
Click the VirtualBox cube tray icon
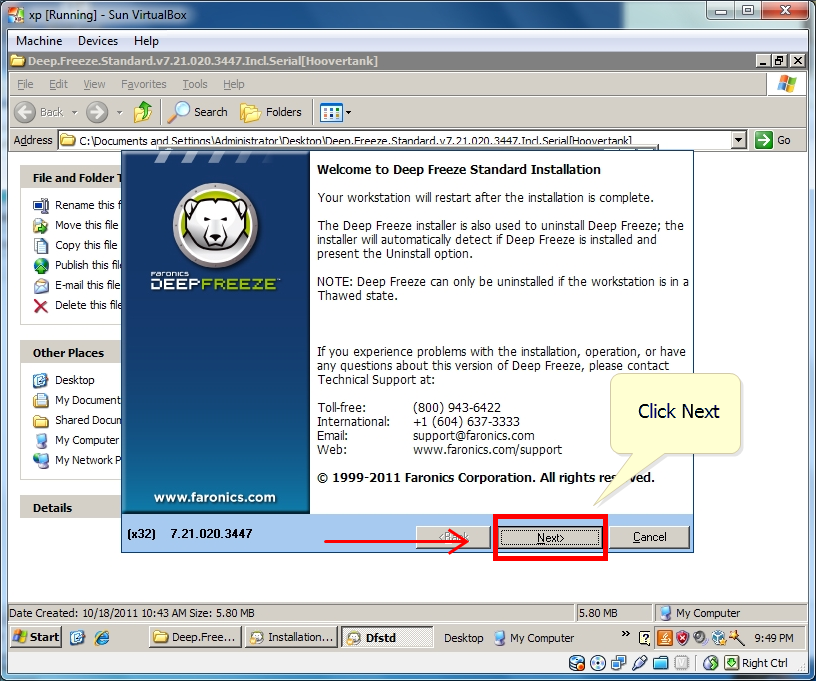719,638
